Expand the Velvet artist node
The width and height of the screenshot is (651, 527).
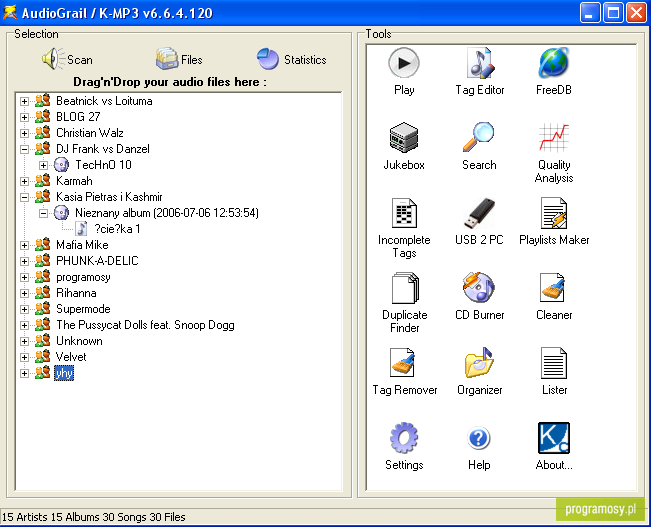pos(24,357)
